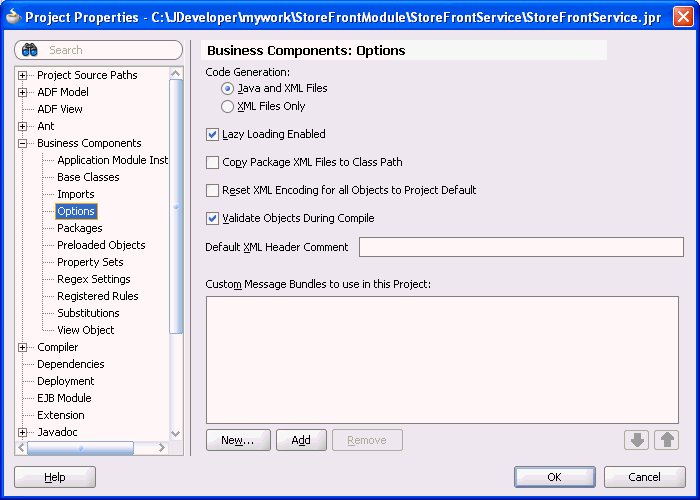Open Registered Rules page

pyautogui.click(x=97, y=296)
